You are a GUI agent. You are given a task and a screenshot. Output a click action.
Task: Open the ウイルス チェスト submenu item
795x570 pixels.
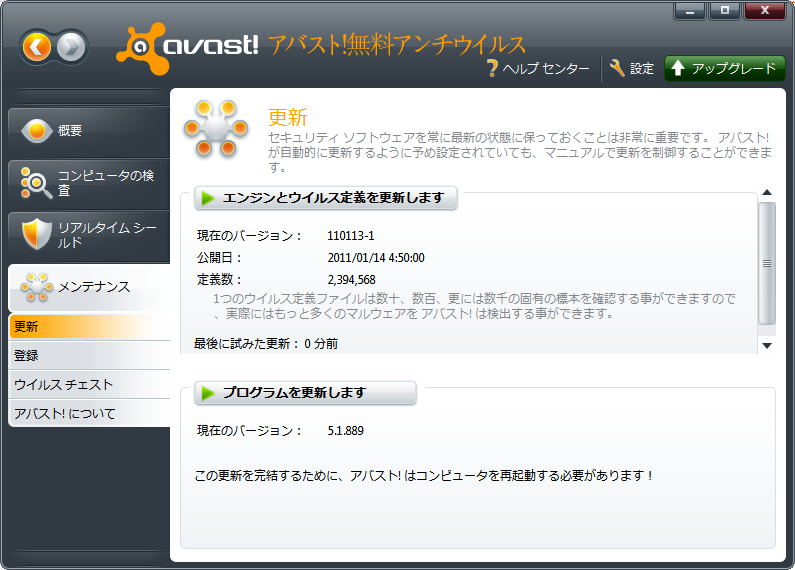(89, 384)
